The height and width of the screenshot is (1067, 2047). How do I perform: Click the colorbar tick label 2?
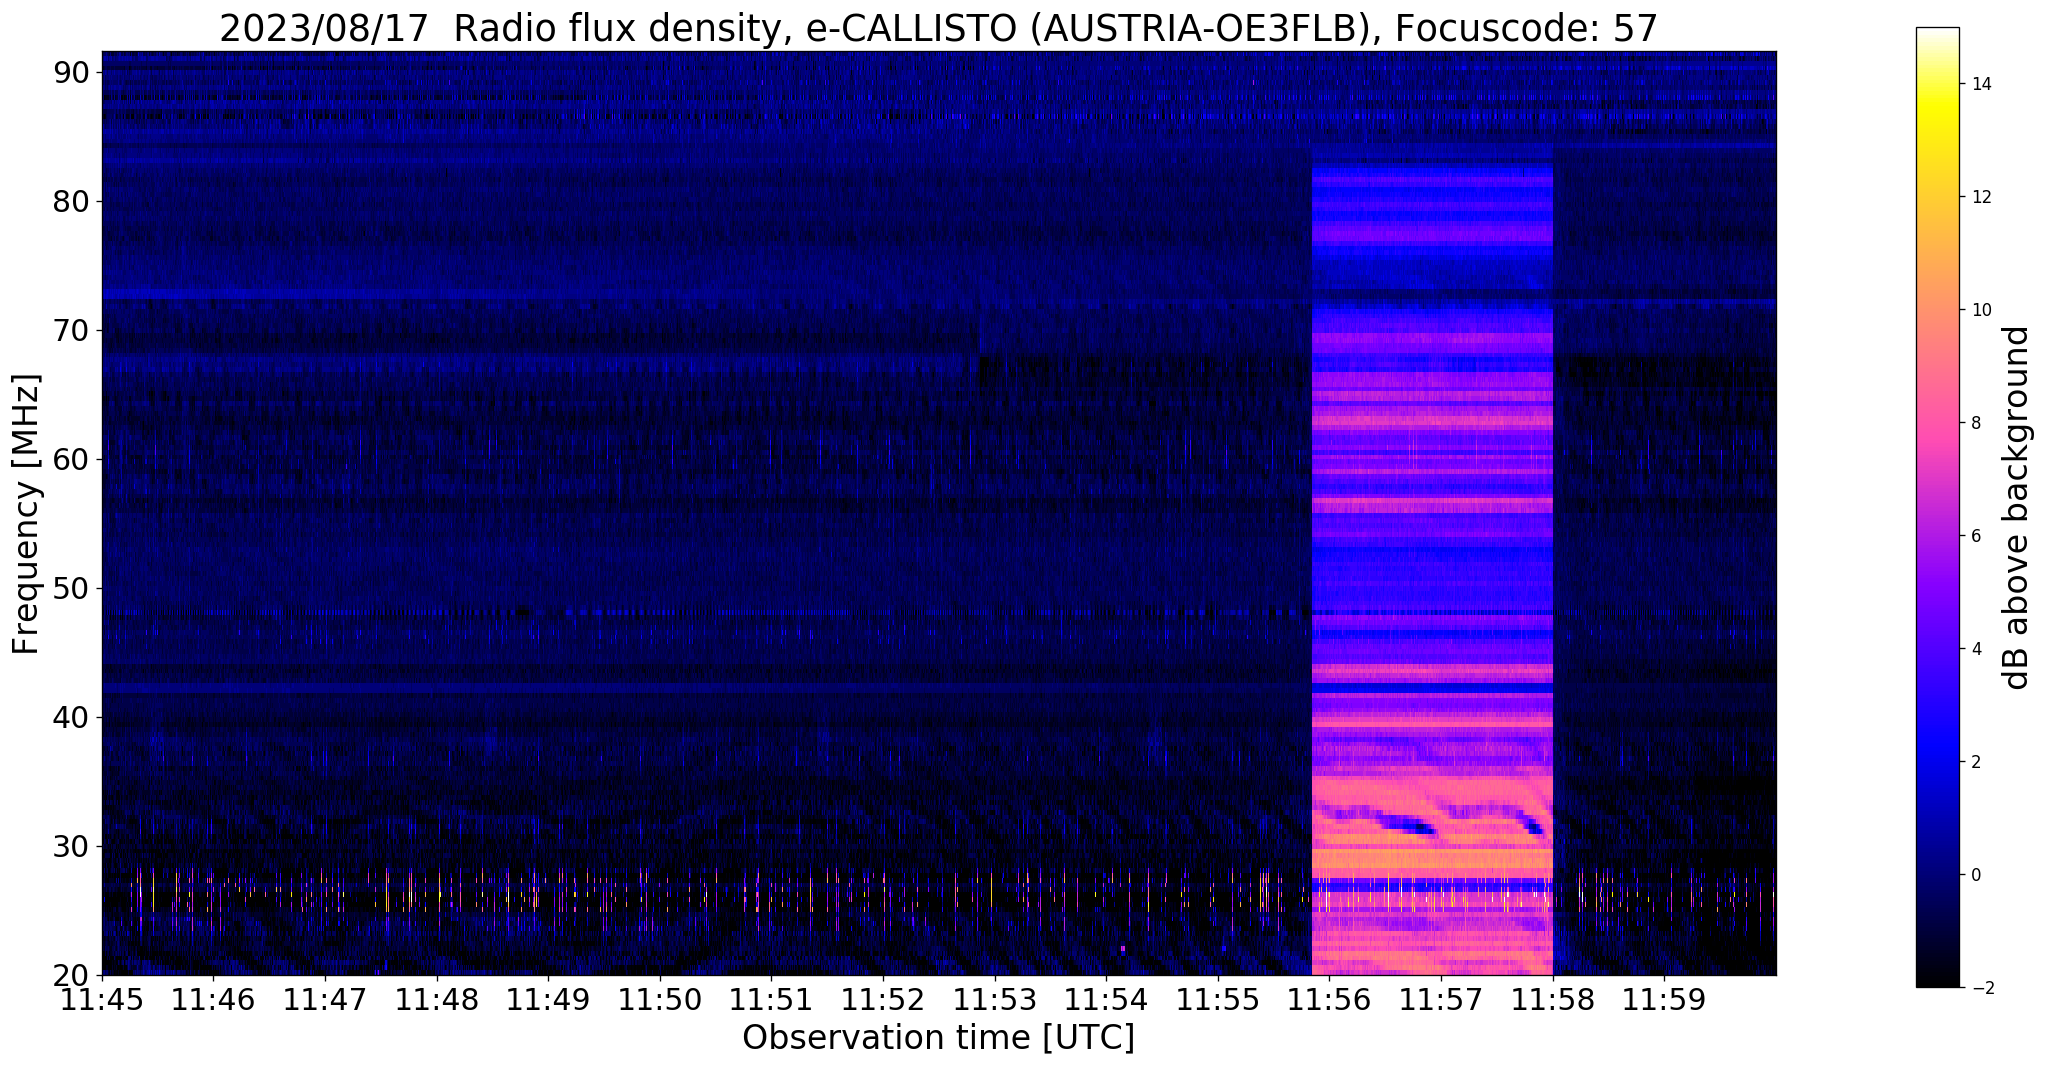tap(1975, 762)
